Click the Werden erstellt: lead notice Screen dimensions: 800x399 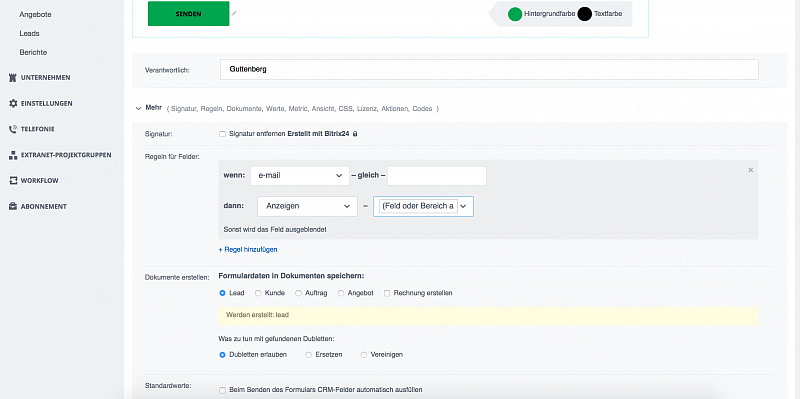488,315
